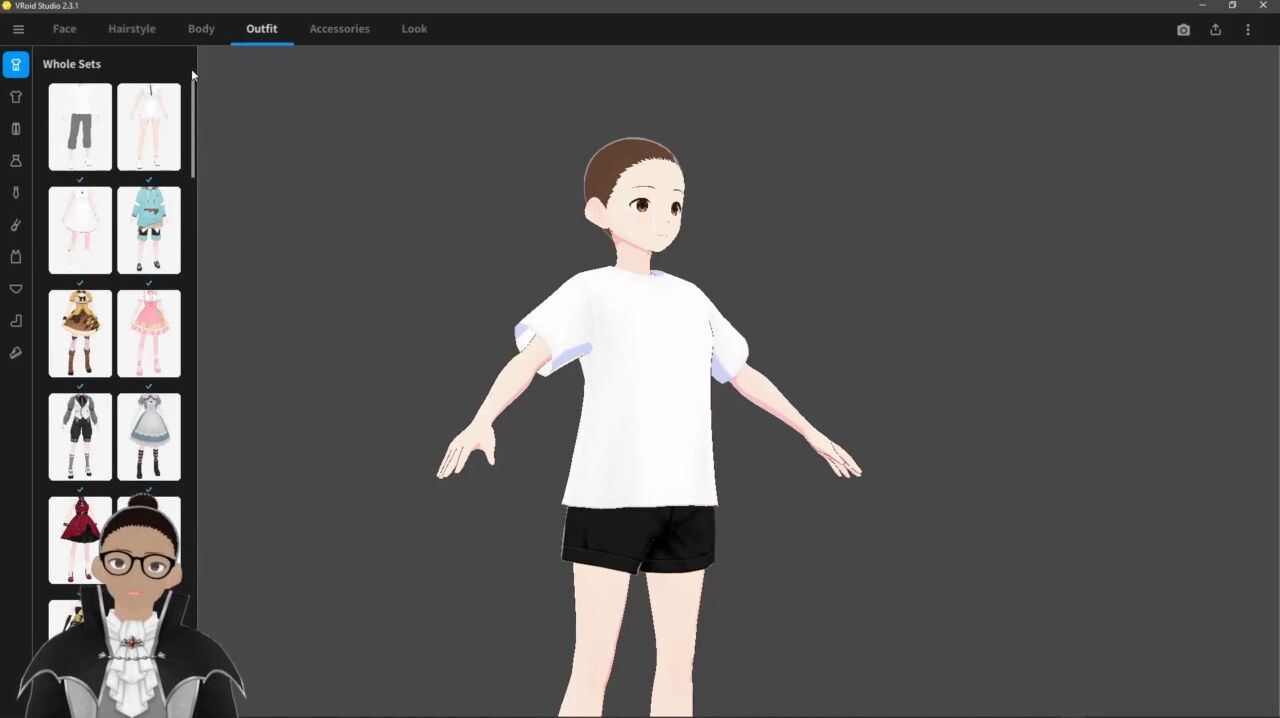
Task: Click the camera photo capture icon
Action: click(1183, 30)
